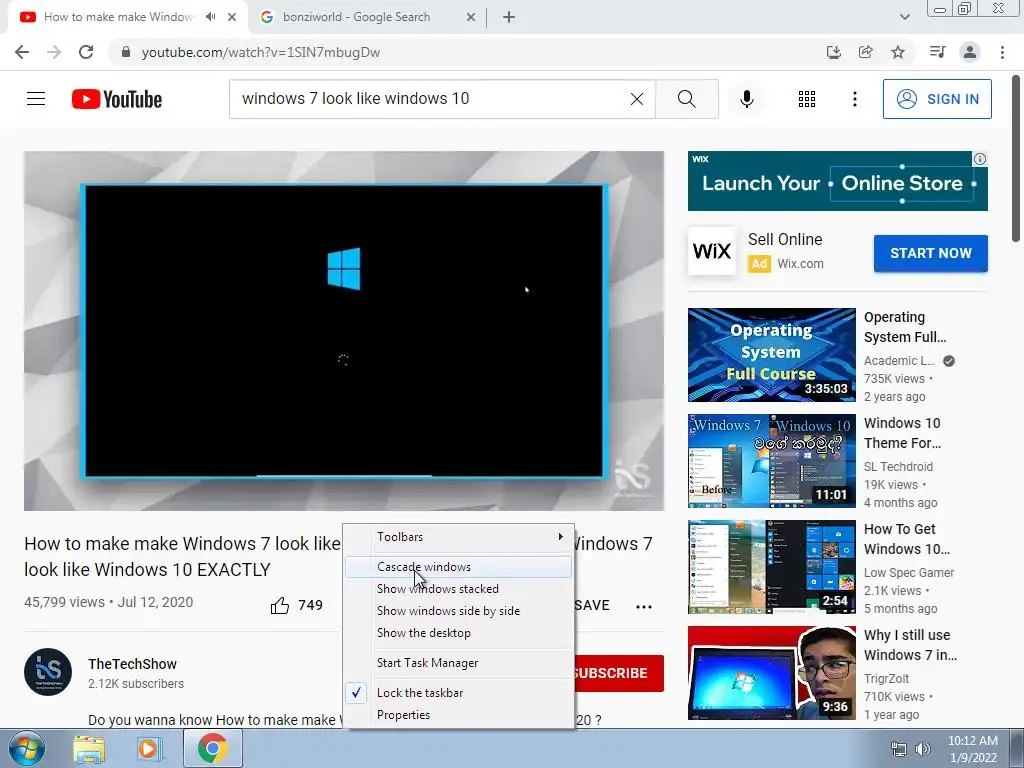This screenshot has height=768, width=1024.
Task: Go to the YouTube logo home page
Action: (117, 99)
